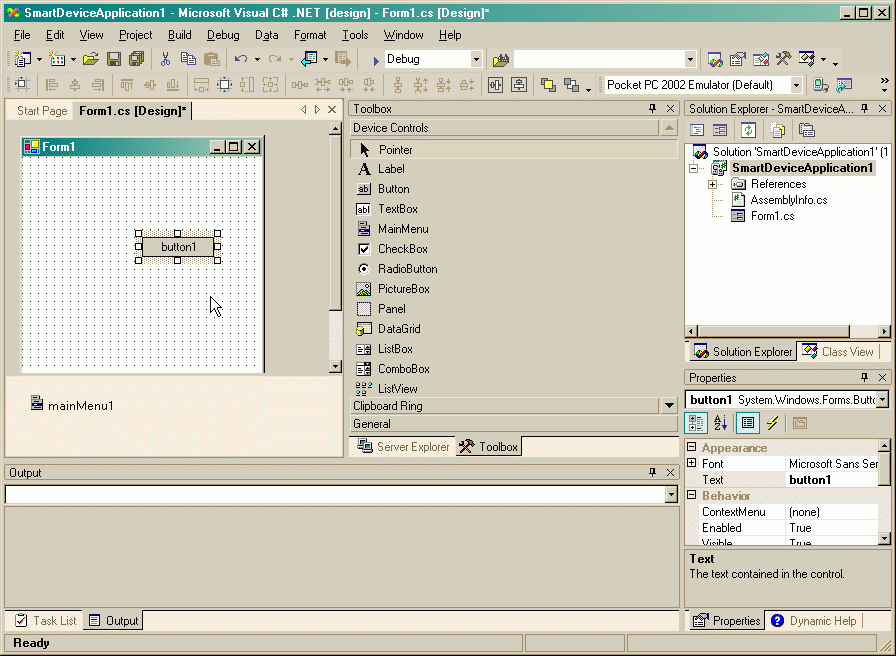Expand the References node in Solution Explorer
This screenshot has height=656, width=896.
[x=712, y=184]
